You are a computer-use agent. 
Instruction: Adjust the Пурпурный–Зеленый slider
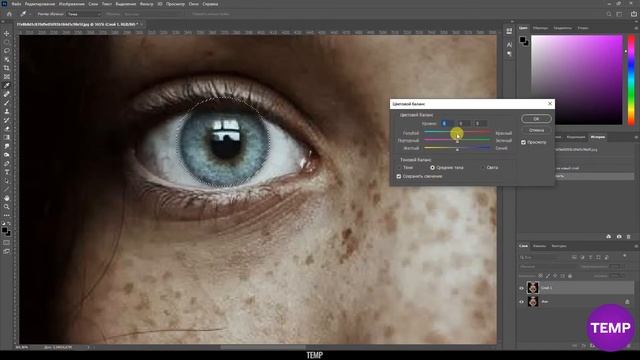pyautogui.click(x=457, y=140)
